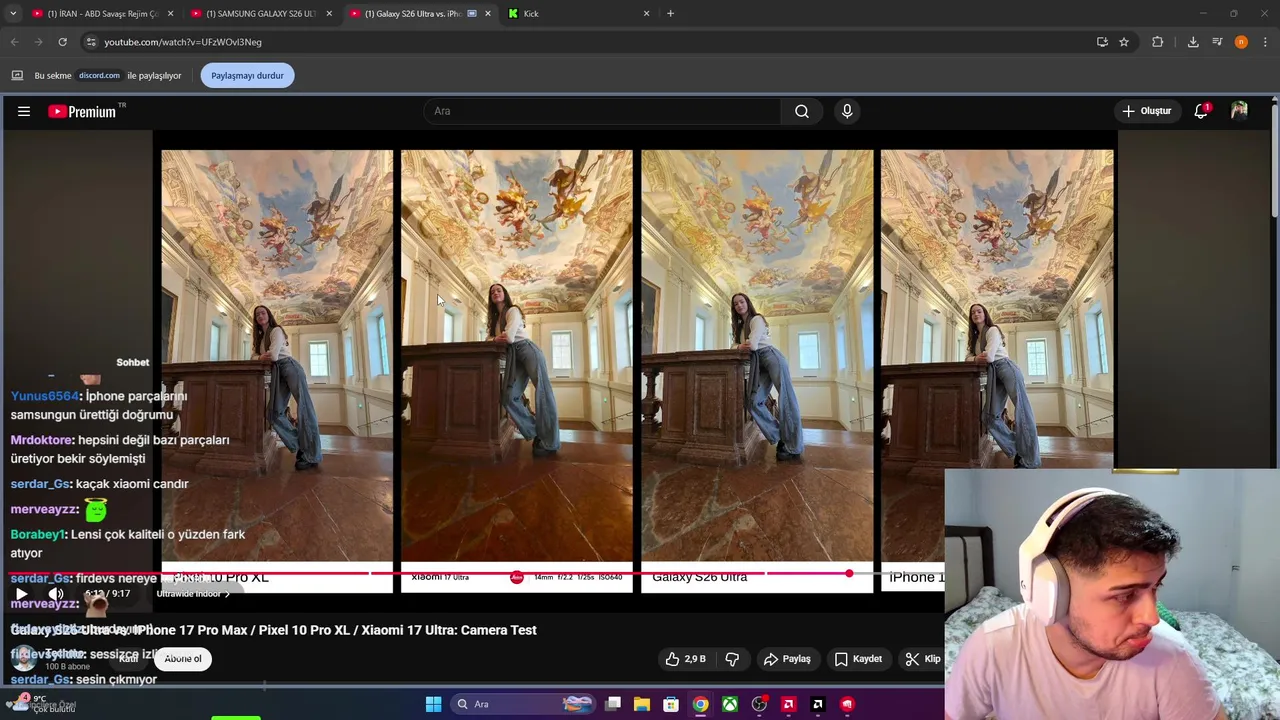The image size is (1280, 720).
Task: Close the Kick tab
Action: coord(646,13)
